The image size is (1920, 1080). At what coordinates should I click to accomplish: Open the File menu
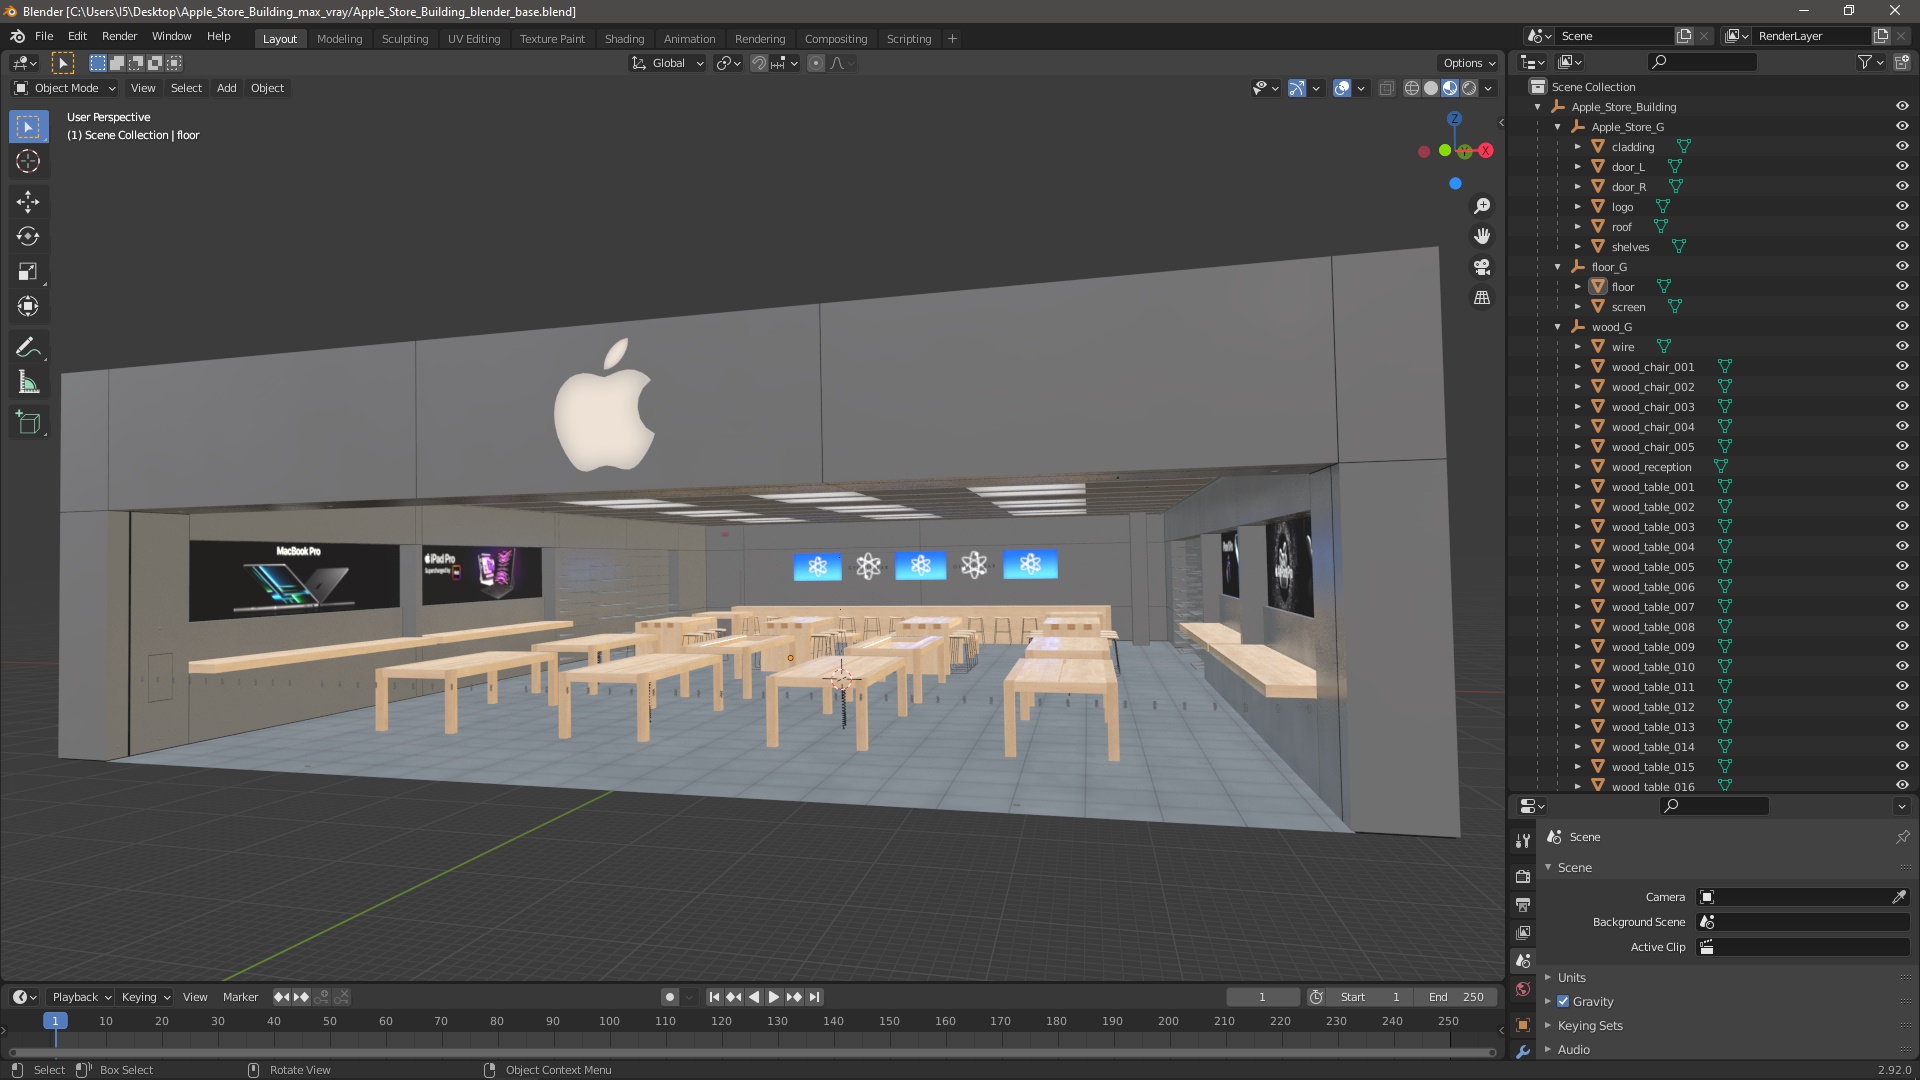44,36
